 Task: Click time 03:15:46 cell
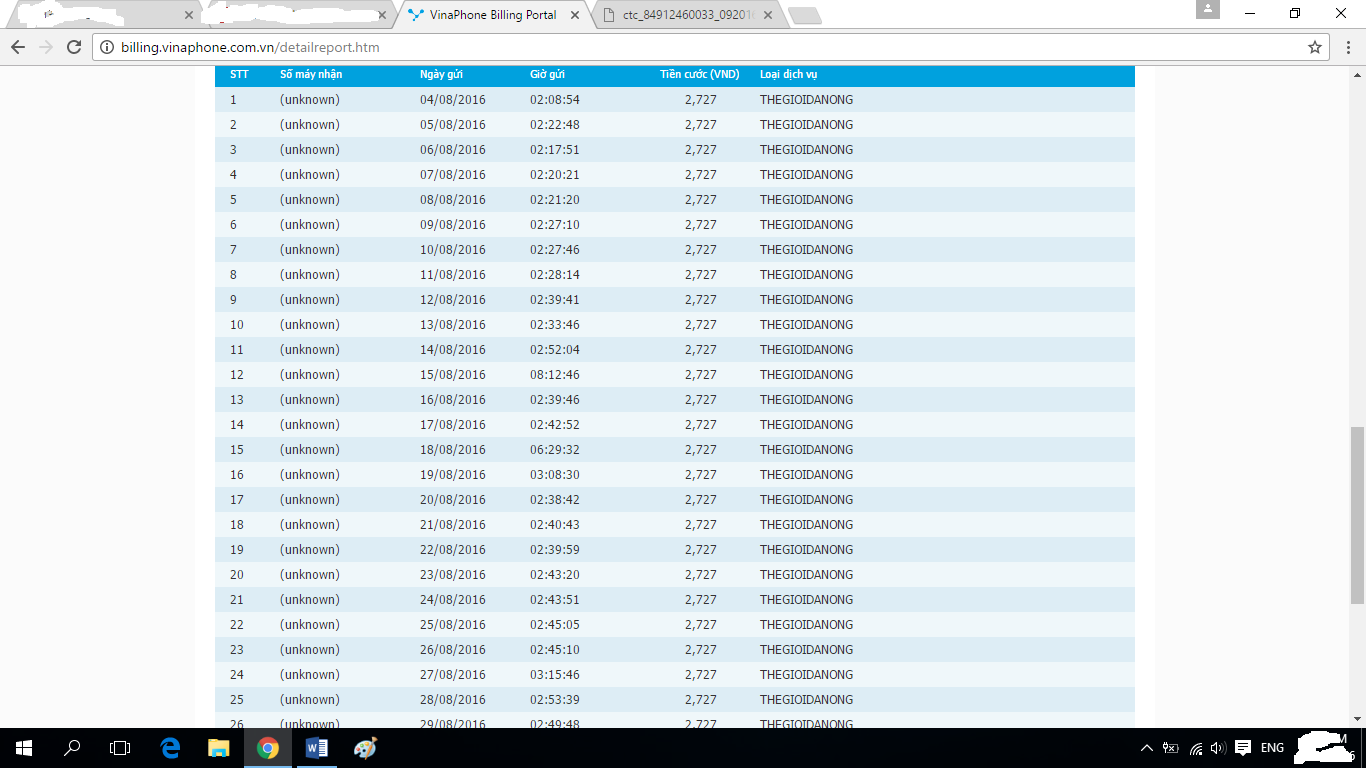(555, 675)
